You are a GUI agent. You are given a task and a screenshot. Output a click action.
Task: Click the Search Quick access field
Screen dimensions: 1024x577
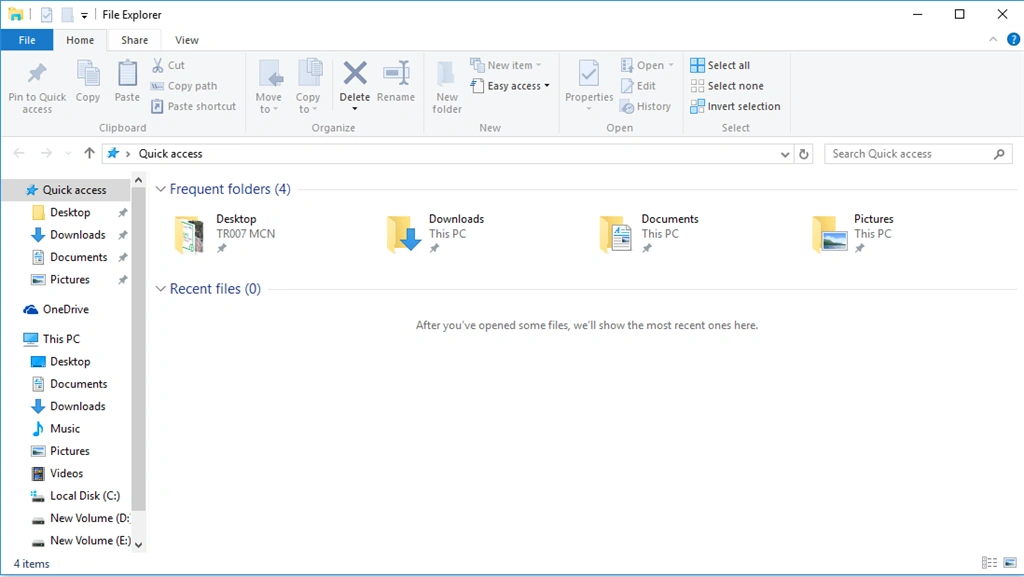pyautogui.click(x=909, y=154)
